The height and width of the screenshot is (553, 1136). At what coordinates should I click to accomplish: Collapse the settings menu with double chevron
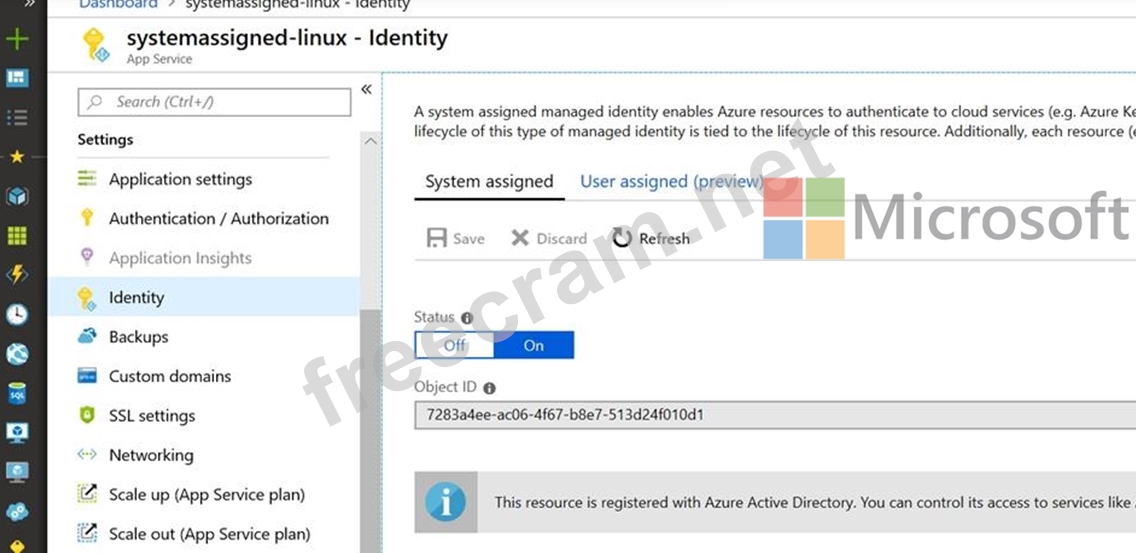[366, 90]
